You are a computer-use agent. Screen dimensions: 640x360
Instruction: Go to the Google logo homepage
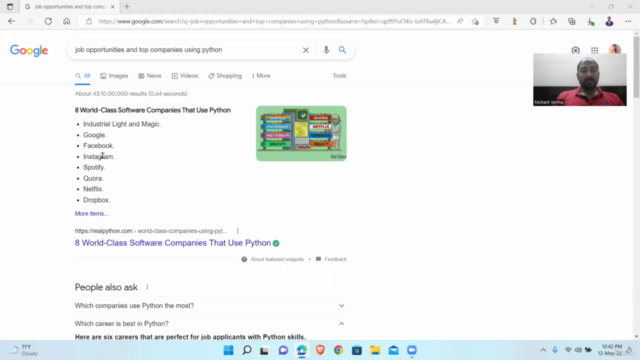tap(29, 50)
